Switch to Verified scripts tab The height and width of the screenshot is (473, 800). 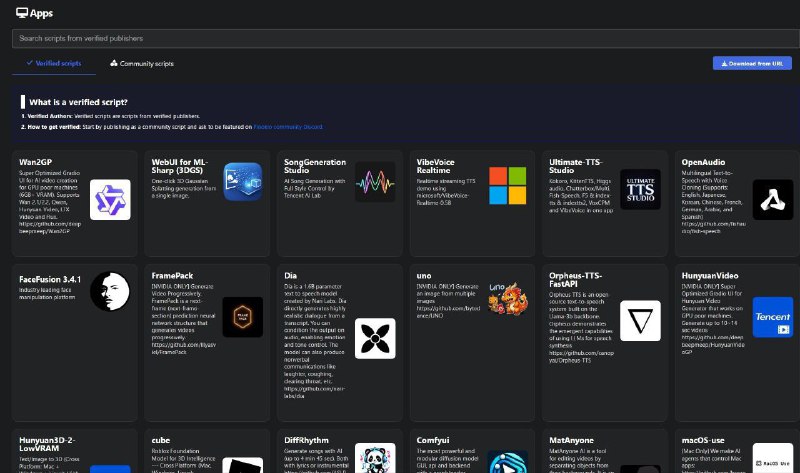[54, 63]
